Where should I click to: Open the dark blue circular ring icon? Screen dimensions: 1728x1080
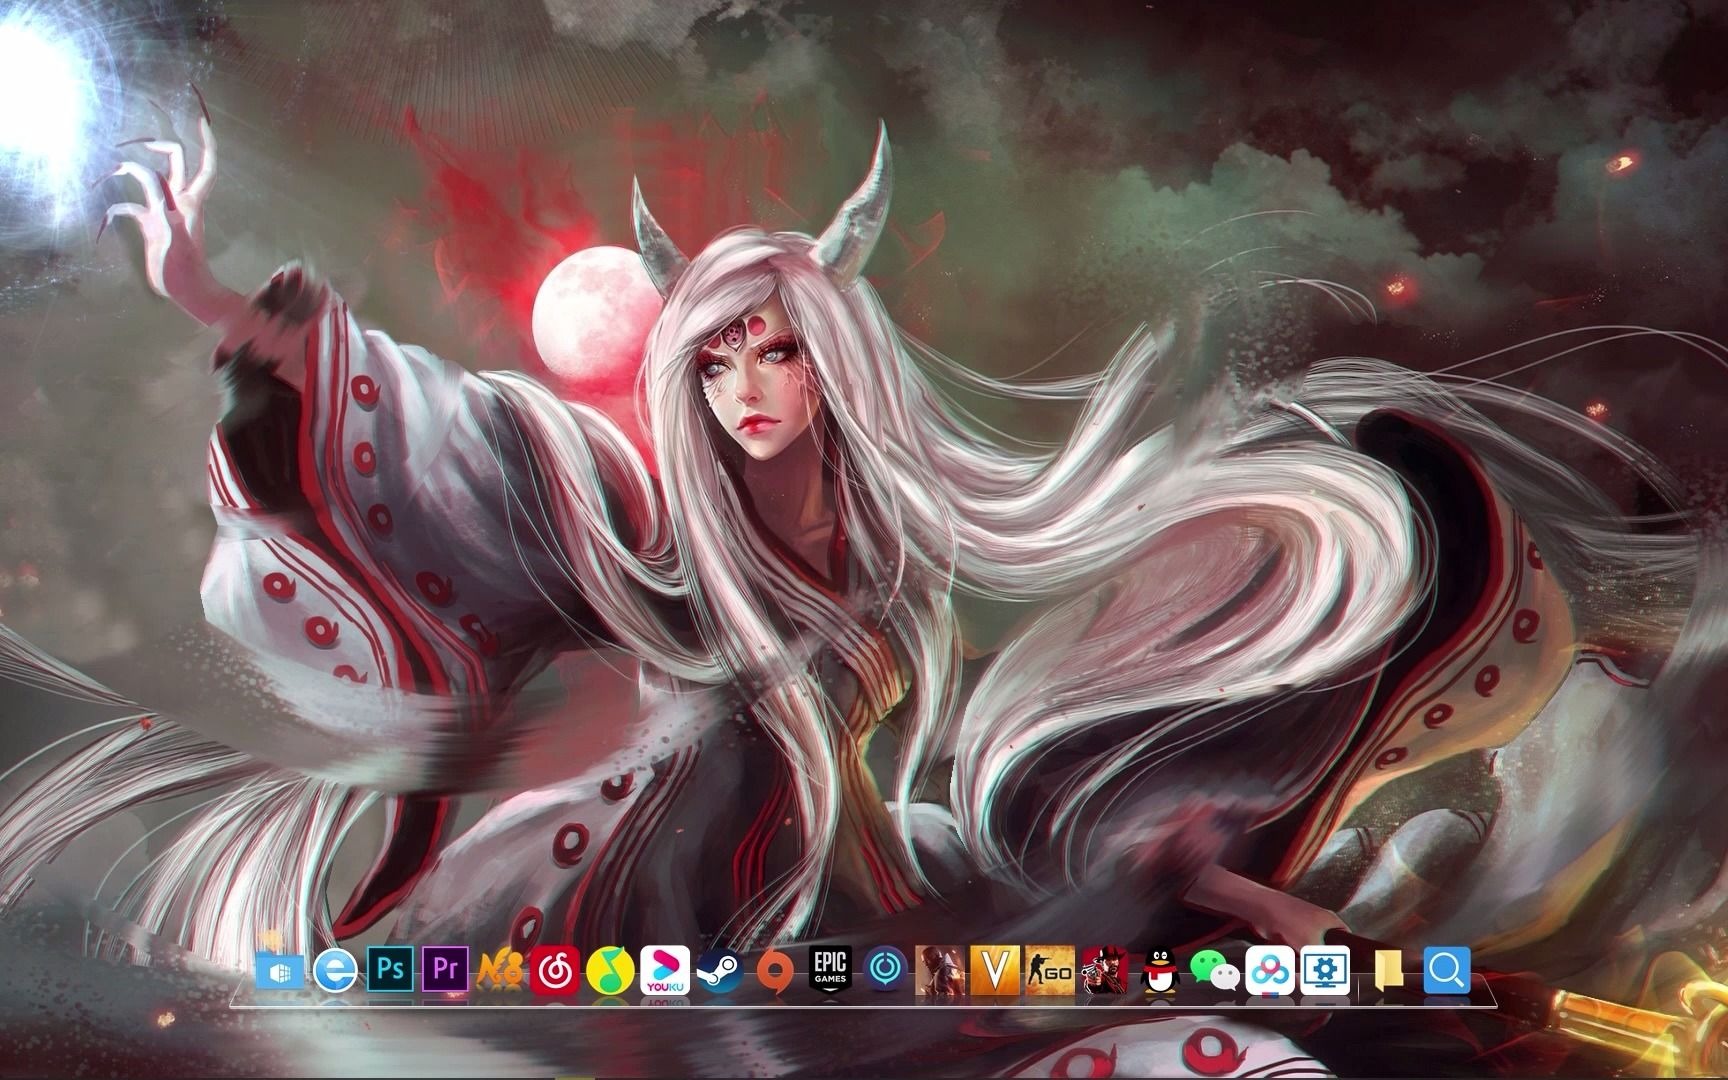(x=886, y=970)
